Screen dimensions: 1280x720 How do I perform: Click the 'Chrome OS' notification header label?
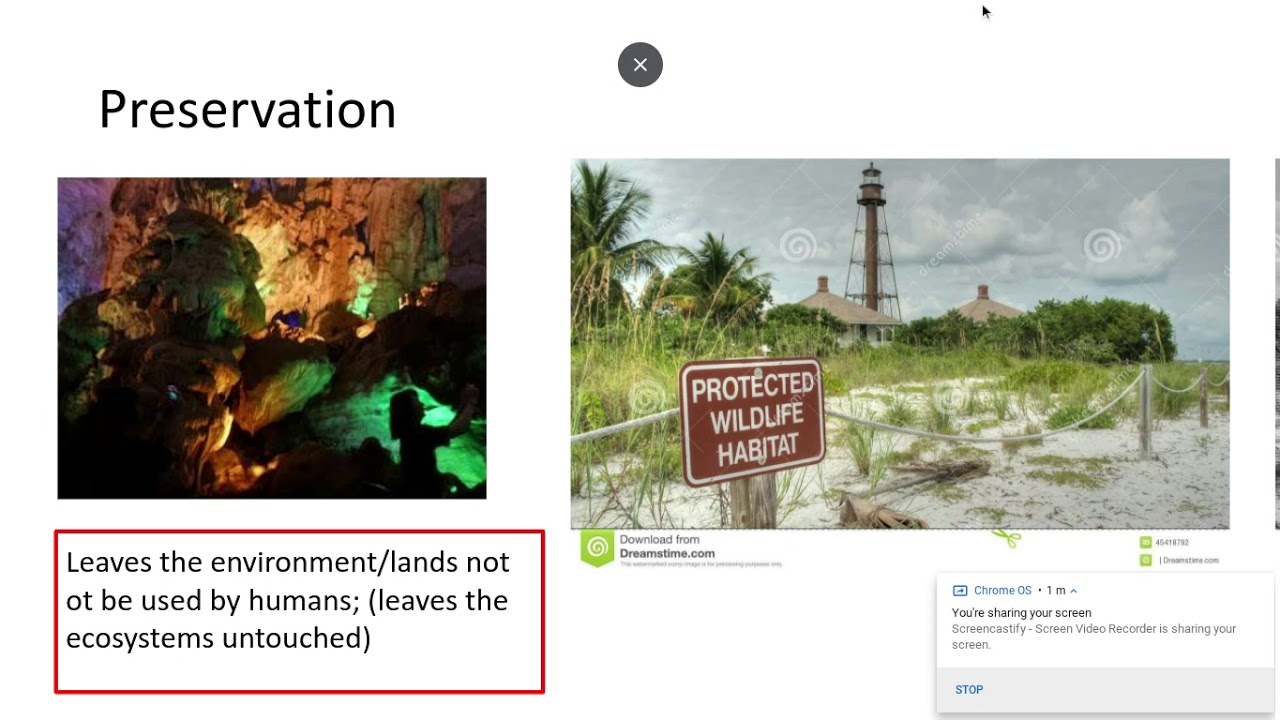pyautogui.click(x=1002, y=591)
